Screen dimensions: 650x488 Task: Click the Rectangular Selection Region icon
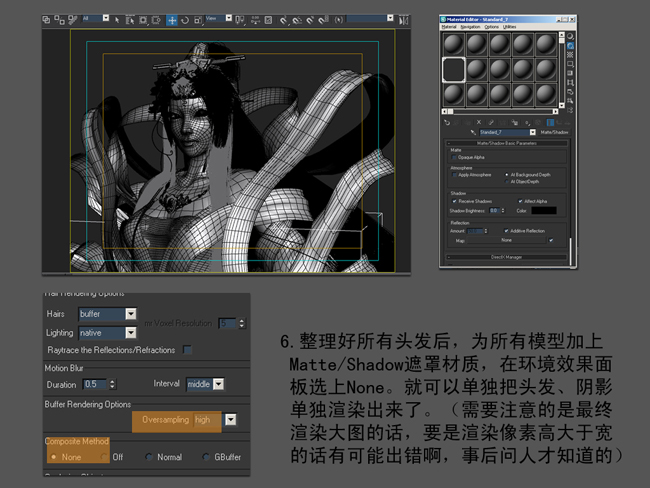143,20
